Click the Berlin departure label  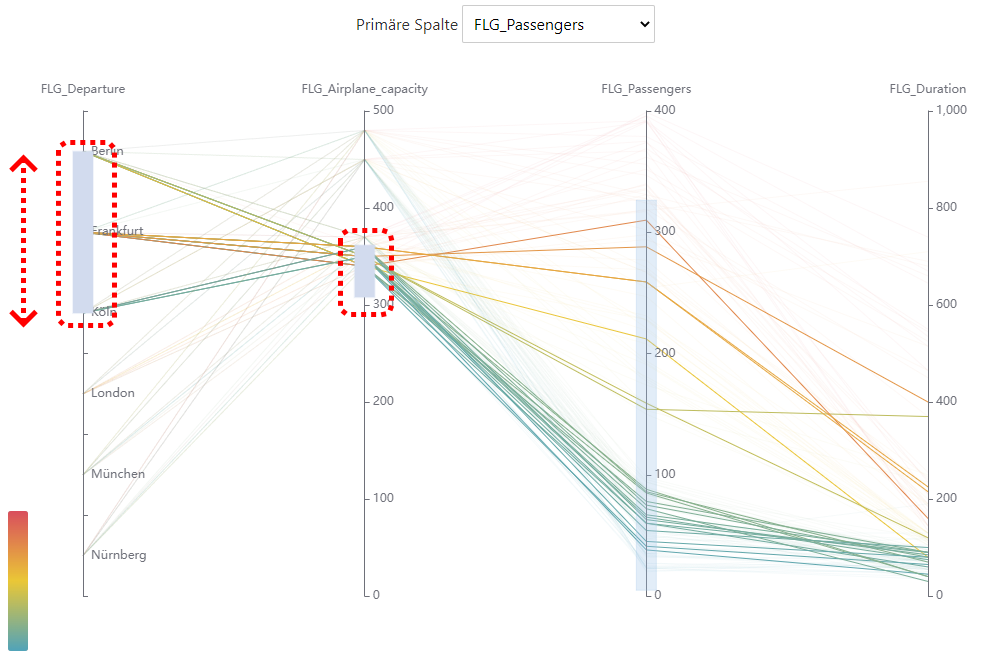[108, 151]
